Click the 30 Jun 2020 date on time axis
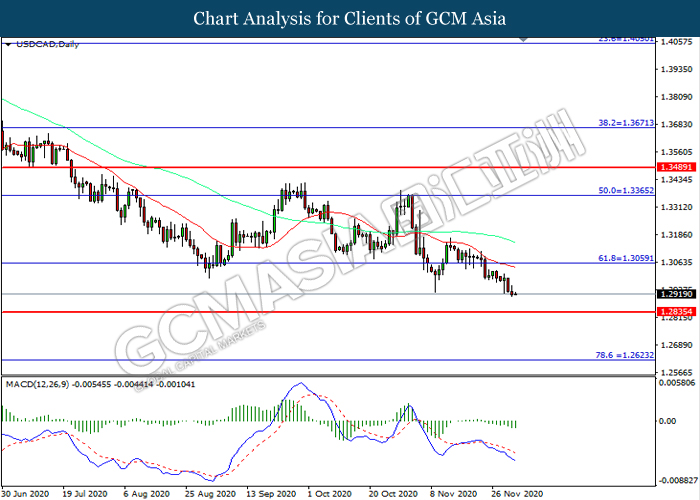The width and height of the screenshot is (700, 500). (25, 493)
